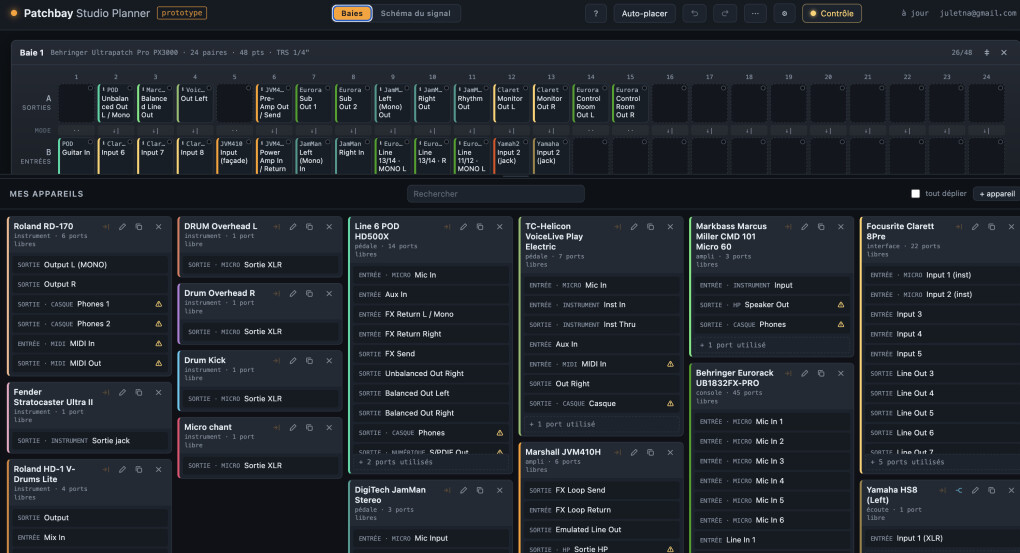Open the '···' more options menu
Image resolution: width=1020 pixels, height=553 pixels.
coord(755,14)
